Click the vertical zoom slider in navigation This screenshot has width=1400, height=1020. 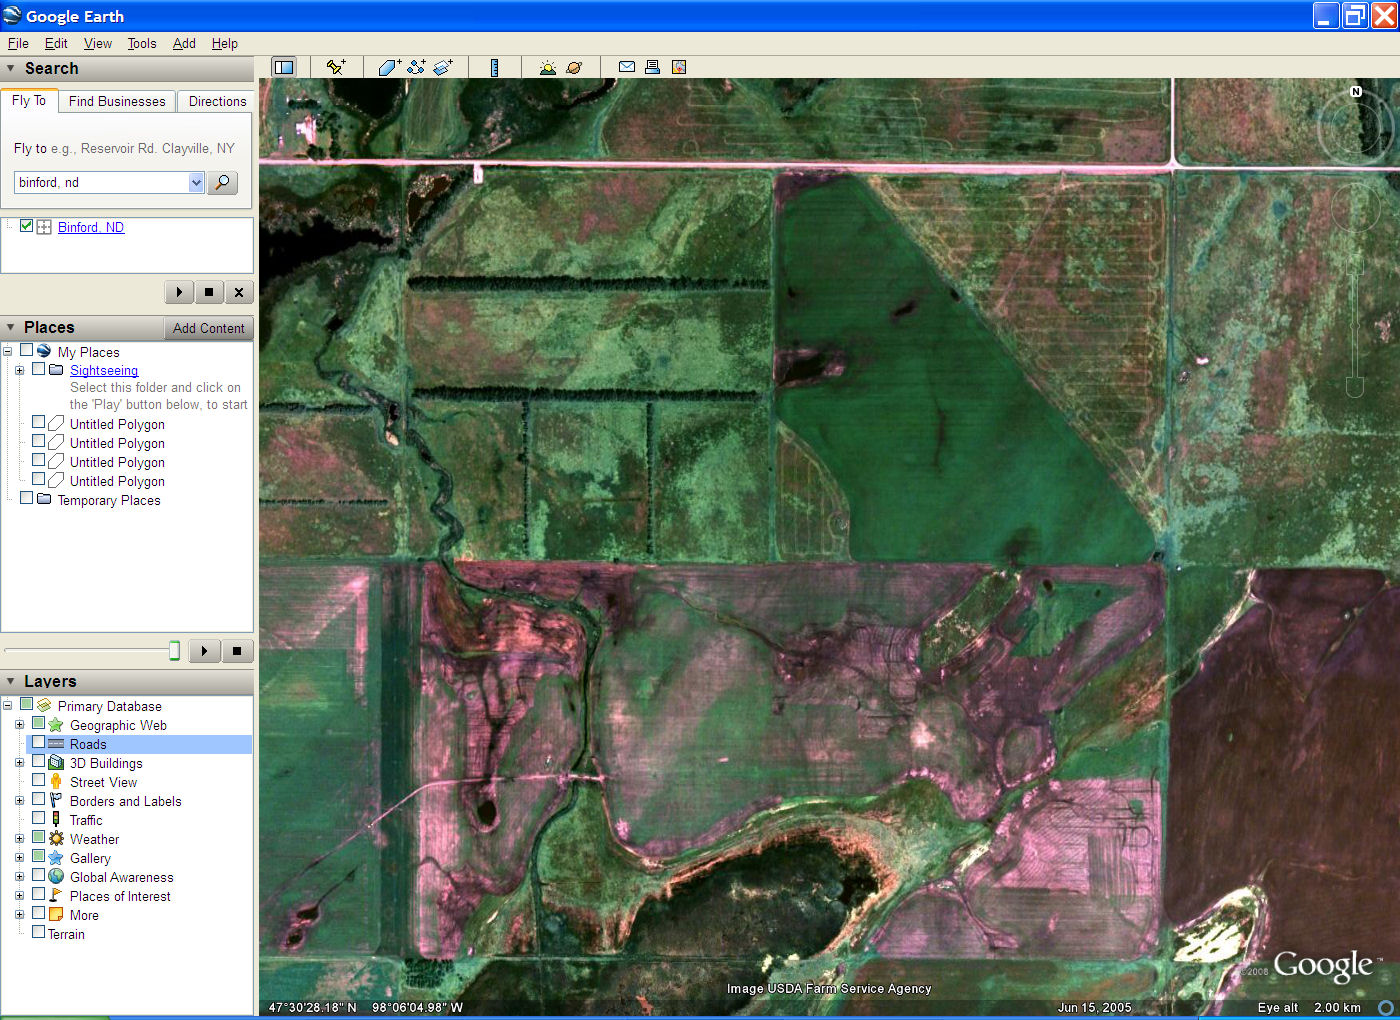1355,325
